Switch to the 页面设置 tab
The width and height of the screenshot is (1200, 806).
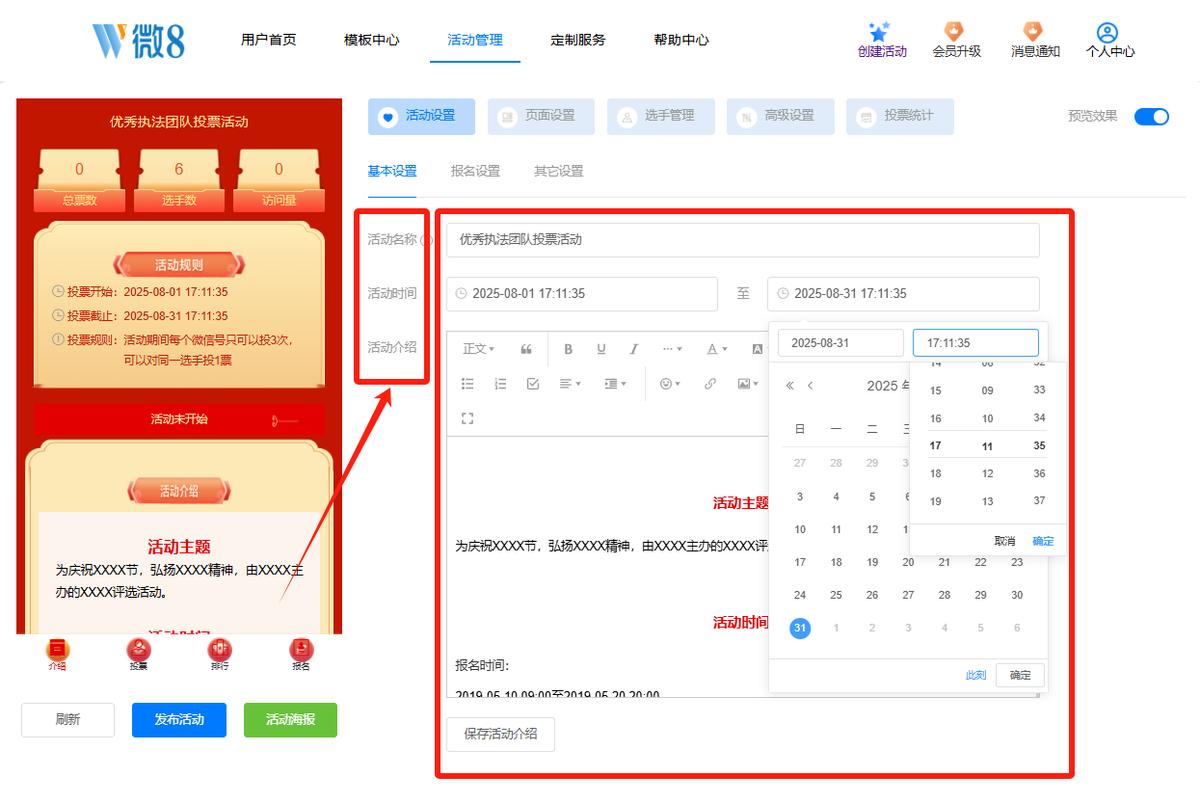tap(541, 116)
